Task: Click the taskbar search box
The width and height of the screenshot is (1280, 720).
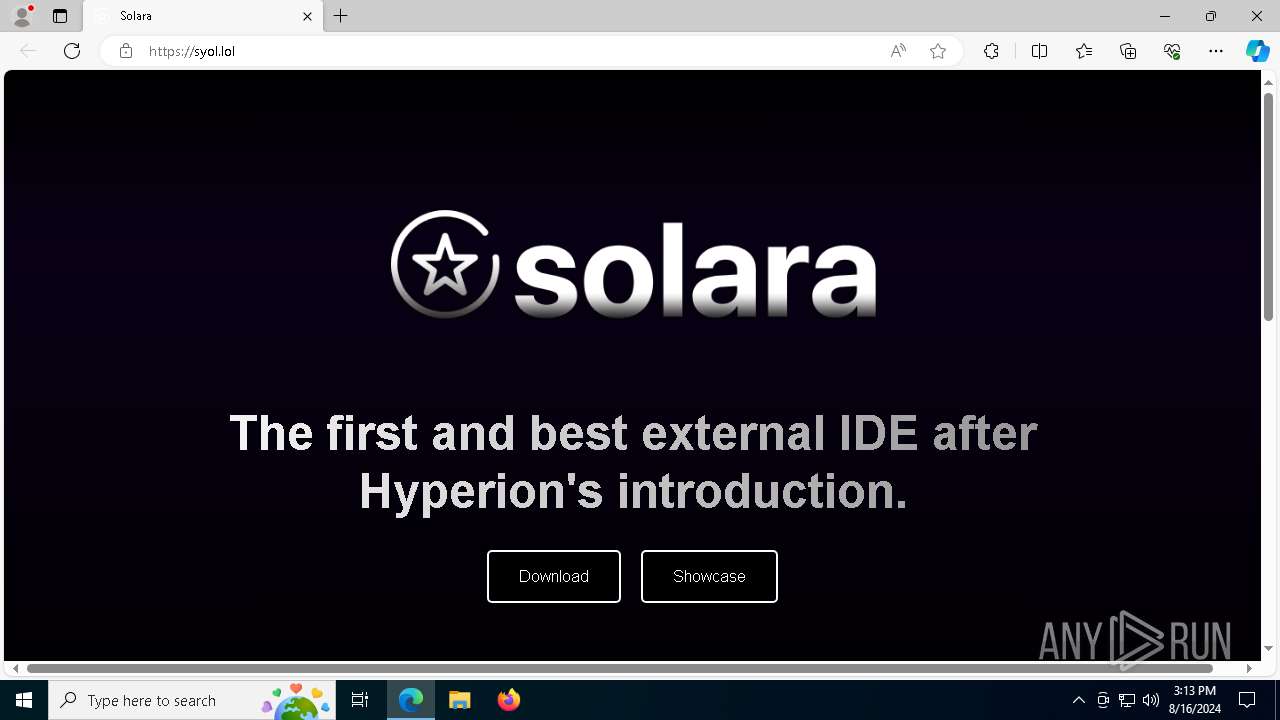Action: (192, 700)
